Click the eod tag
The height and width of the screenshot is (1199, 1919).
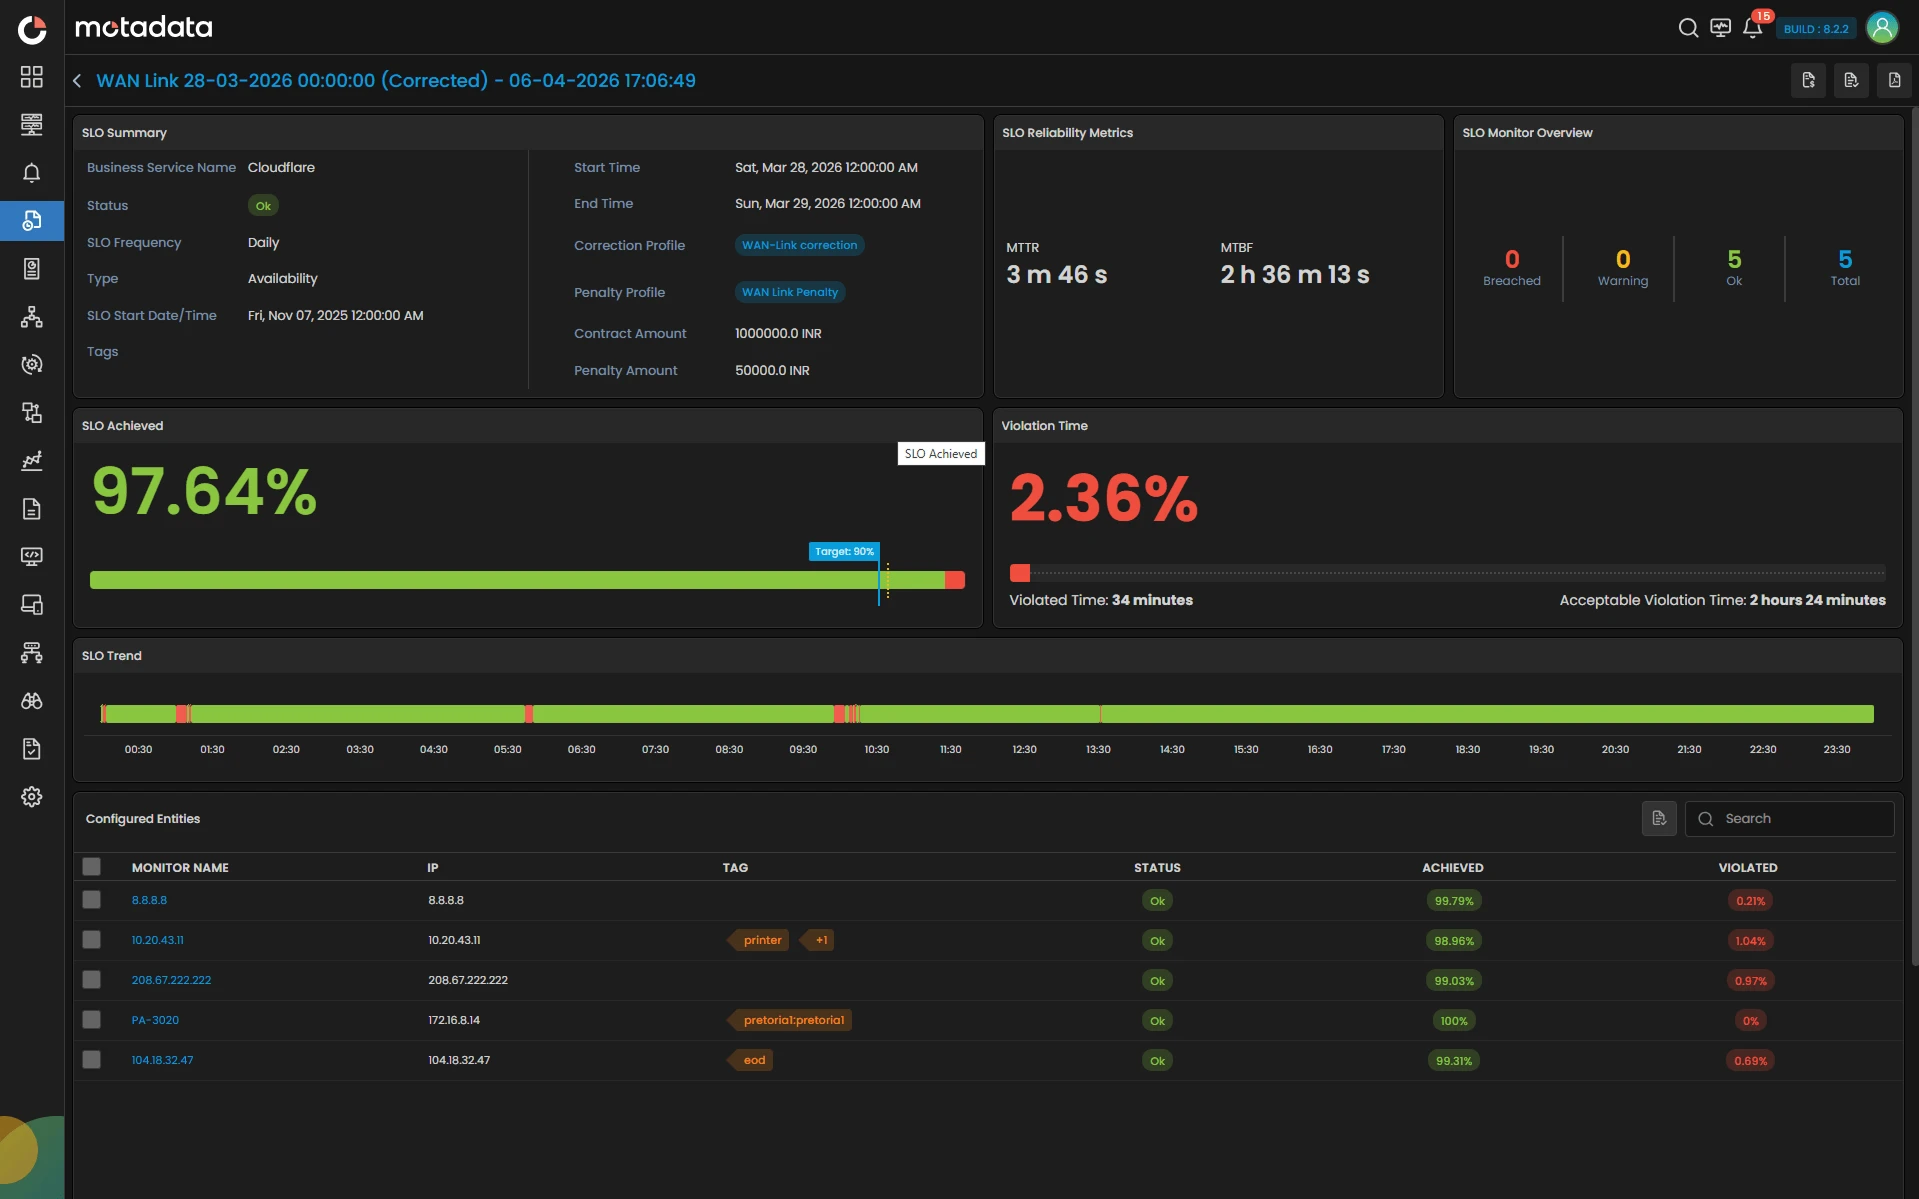[751, 1060]
